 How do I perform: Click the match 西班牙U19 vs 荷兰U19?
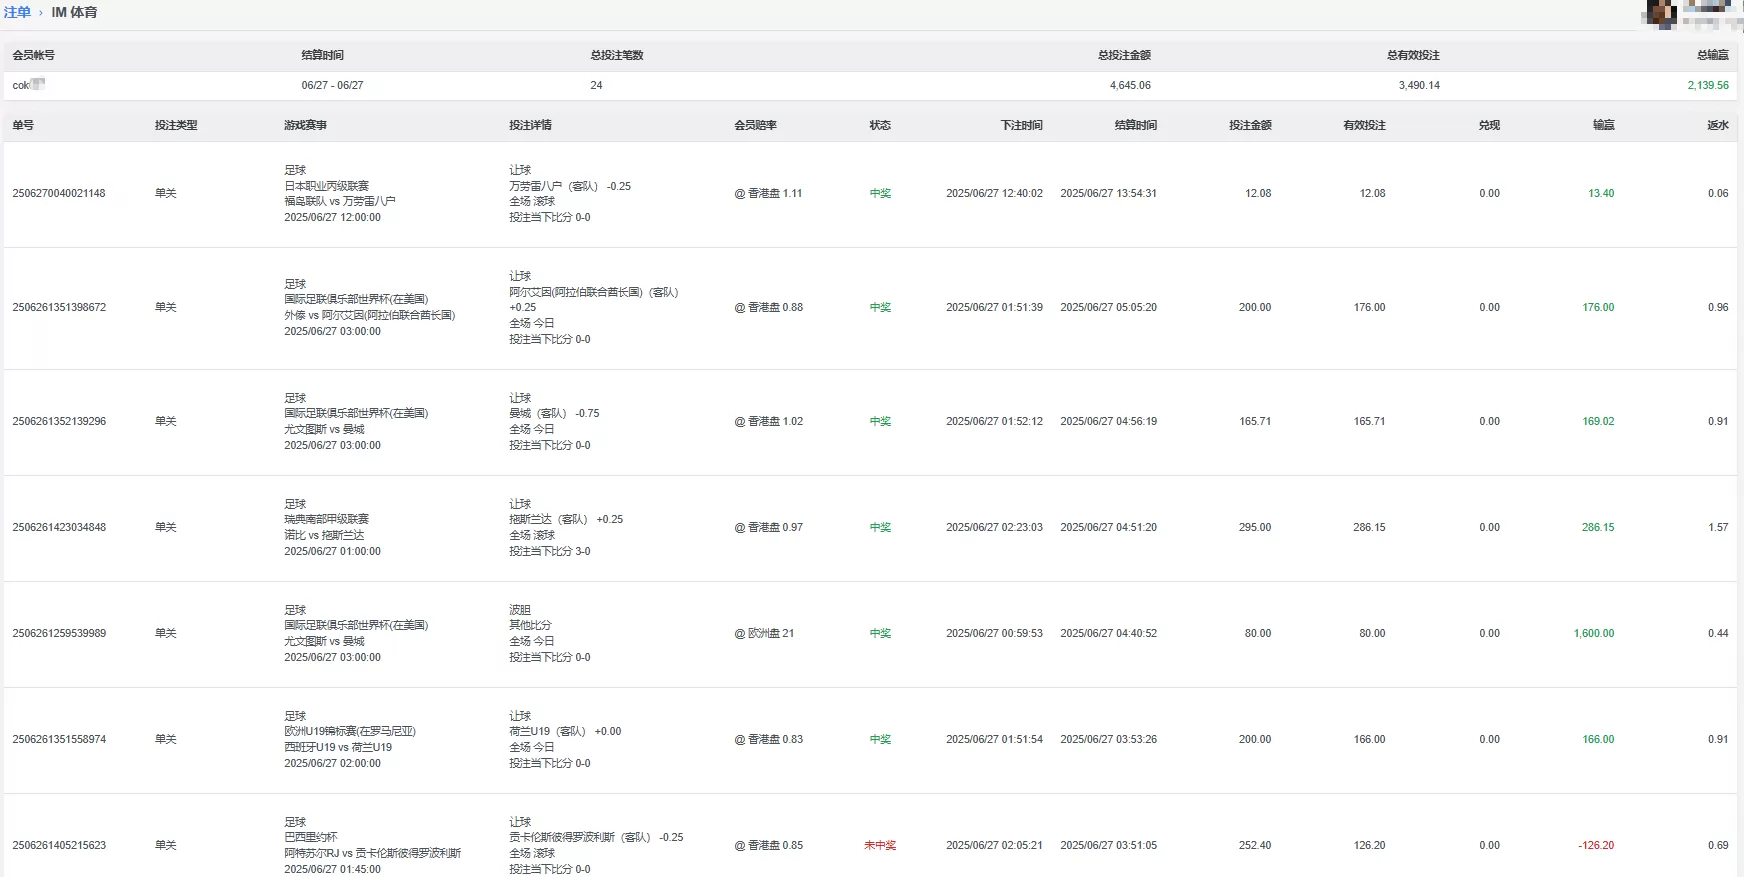click(x=338, y=747)
